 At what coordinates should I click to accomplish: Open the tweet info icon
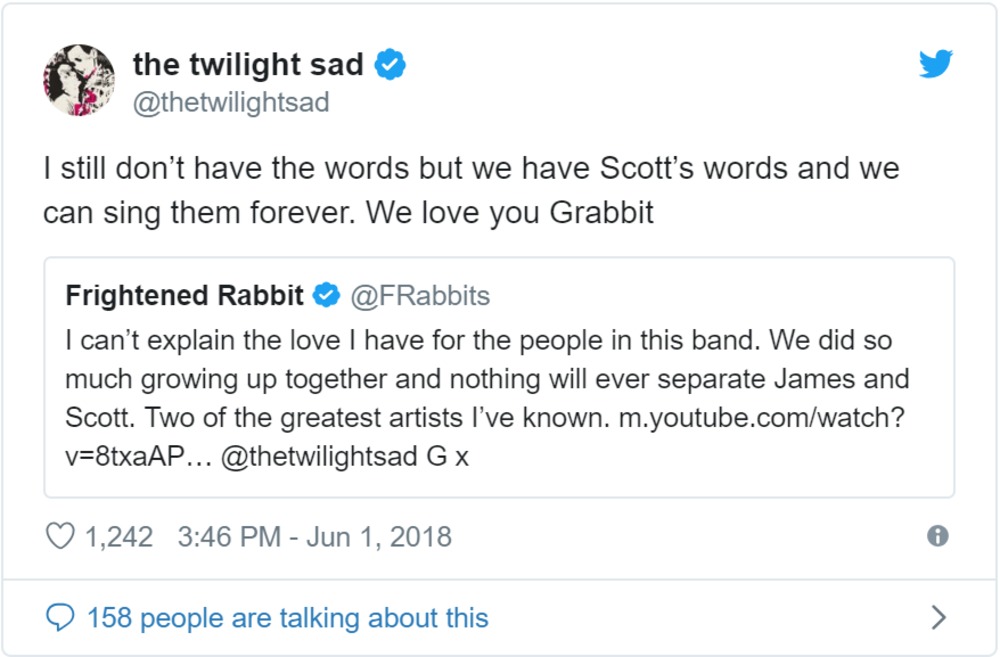937,537
